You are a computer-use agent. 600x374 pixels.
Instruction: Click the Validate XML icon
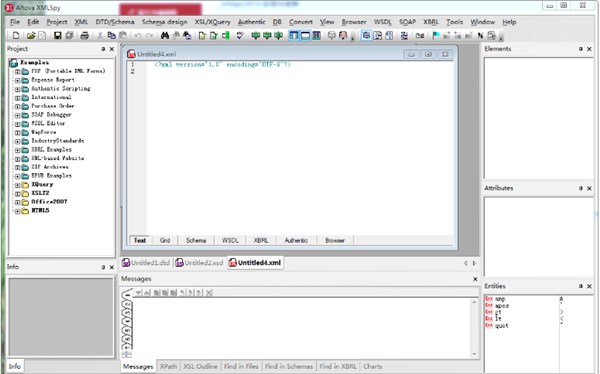pos(214,36)
